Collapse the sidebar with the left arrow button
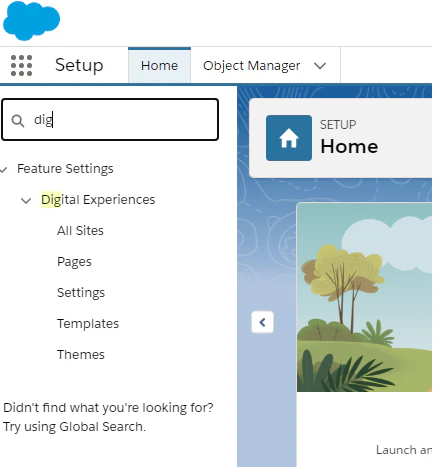Screen dimensions: 435x467 coord(262,322)
